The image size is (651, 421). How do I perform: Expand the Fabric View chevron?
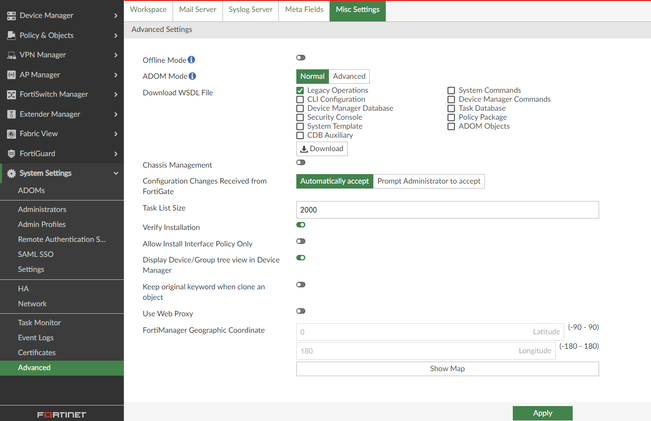116,134
